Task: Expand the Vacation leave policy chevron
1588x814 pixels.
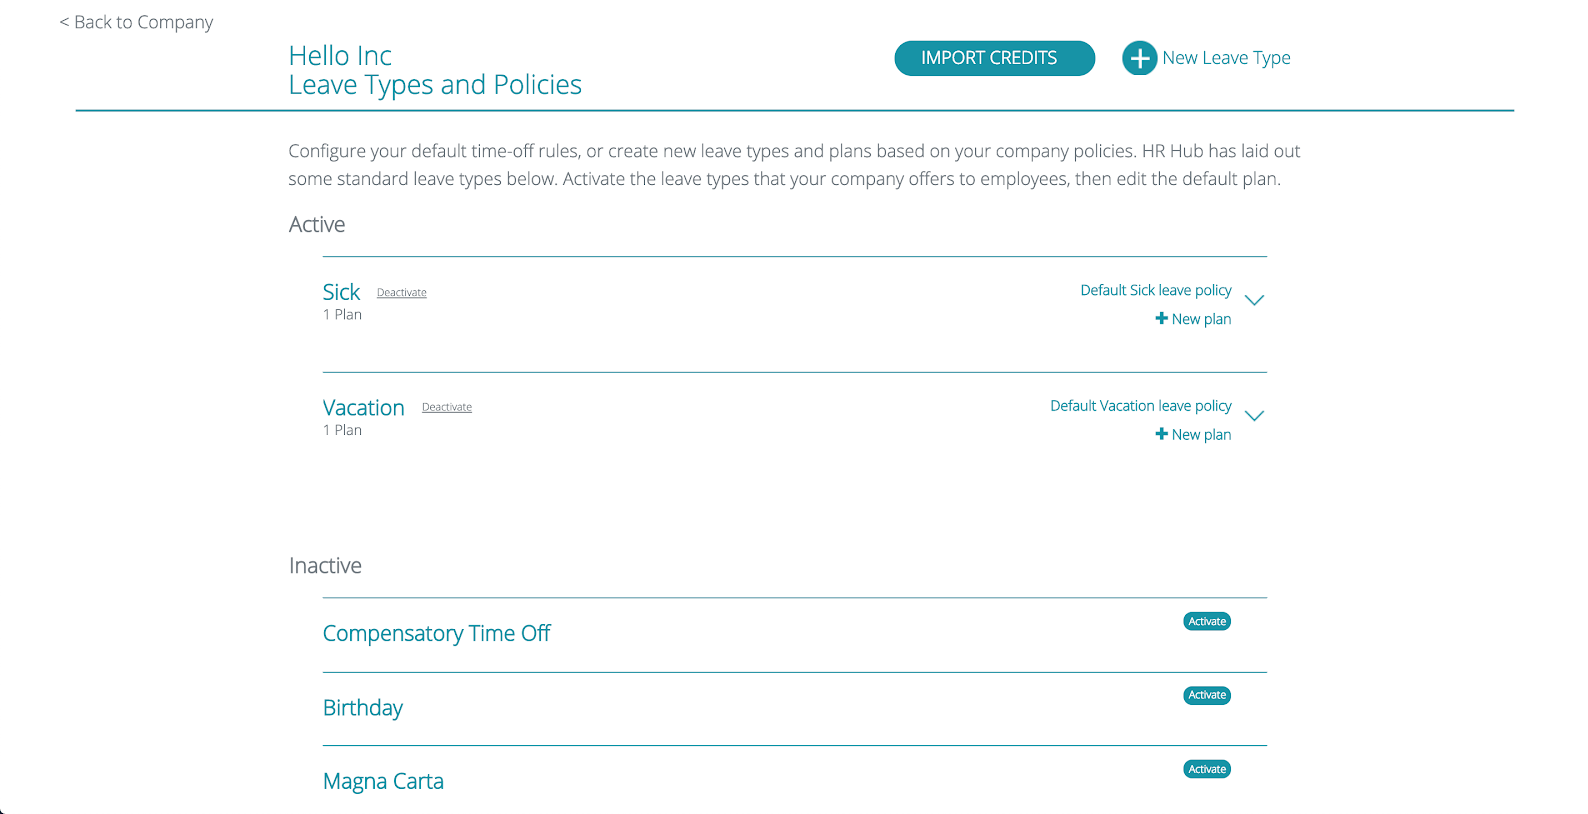Action: [1254, 415]
